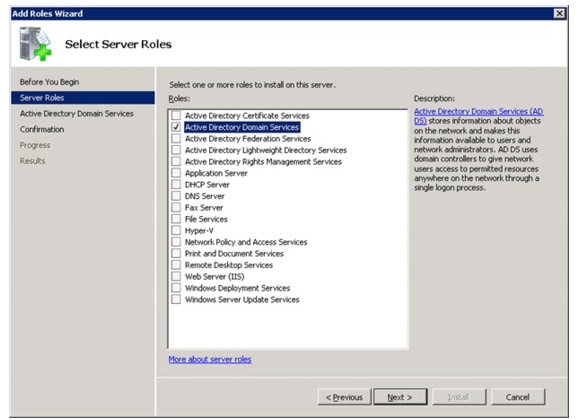Cancel the Add Roles Wizard

pyautogui.click(x=518, y=397)
